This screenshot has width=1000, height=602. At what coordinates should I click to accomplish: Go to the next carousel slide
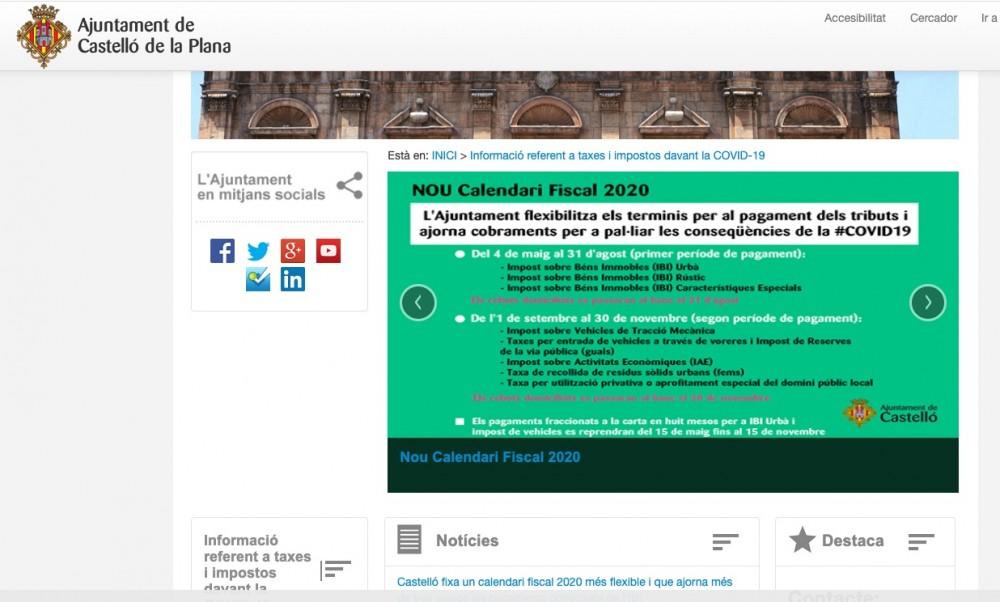(927, 302)
